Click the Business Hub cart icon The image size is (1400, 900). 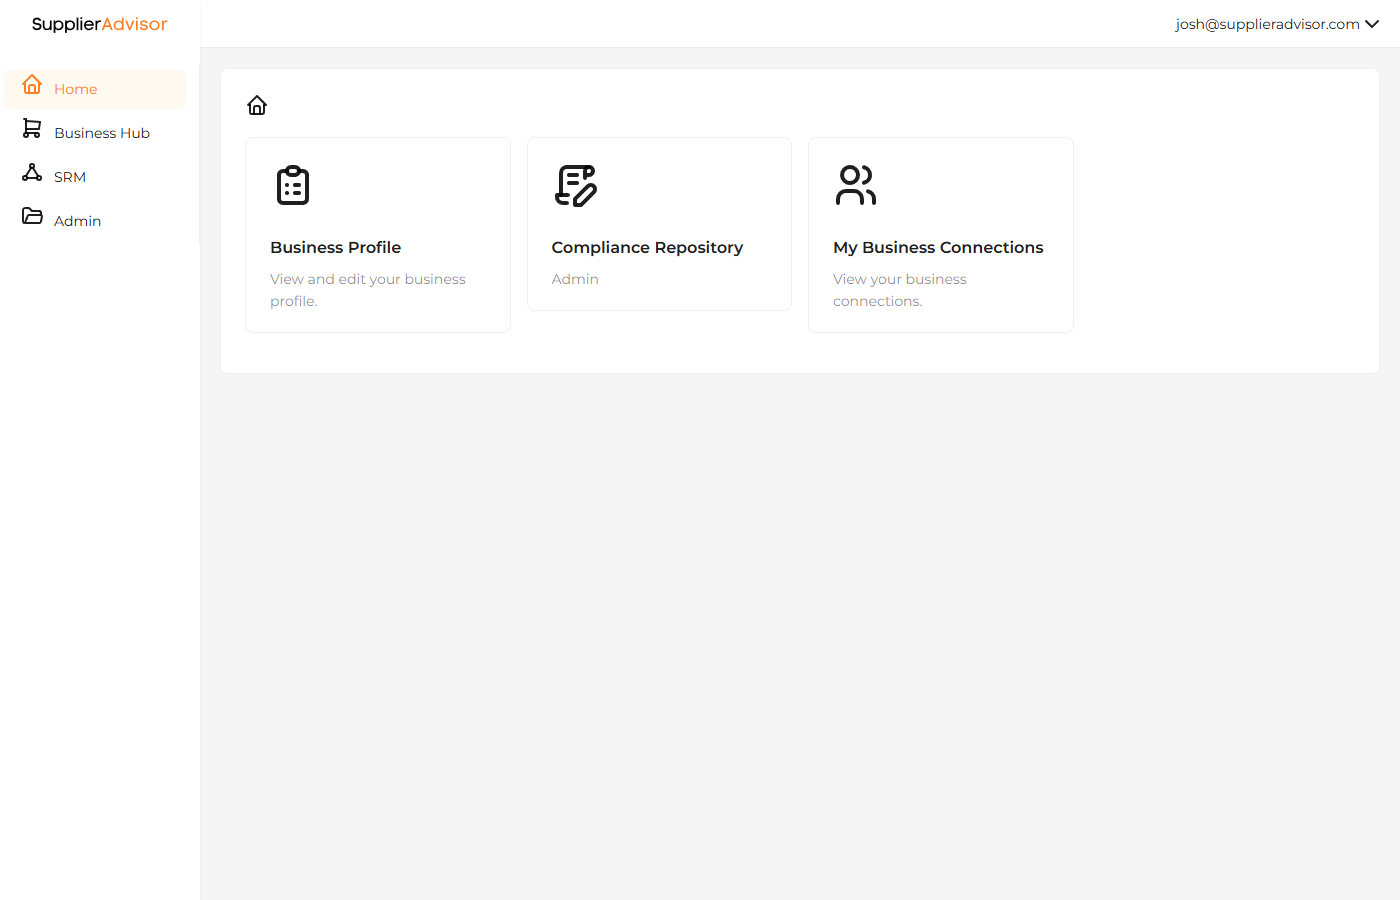click(32, 129)
